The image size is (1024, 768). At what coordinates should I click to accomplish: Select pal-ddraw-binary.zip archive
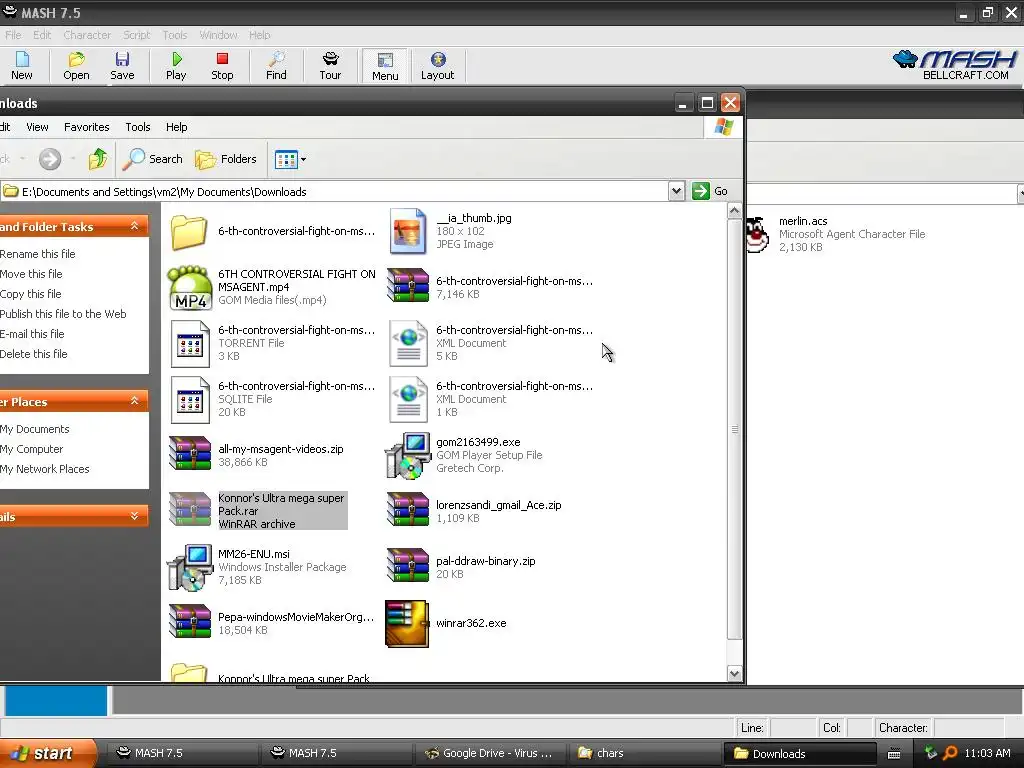pos(461,567)
